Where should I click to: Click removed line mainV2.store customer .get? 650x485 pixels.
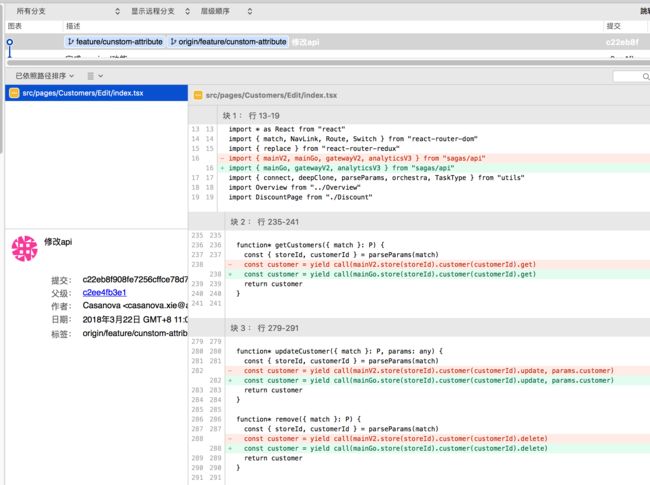(x=438, y=264)
